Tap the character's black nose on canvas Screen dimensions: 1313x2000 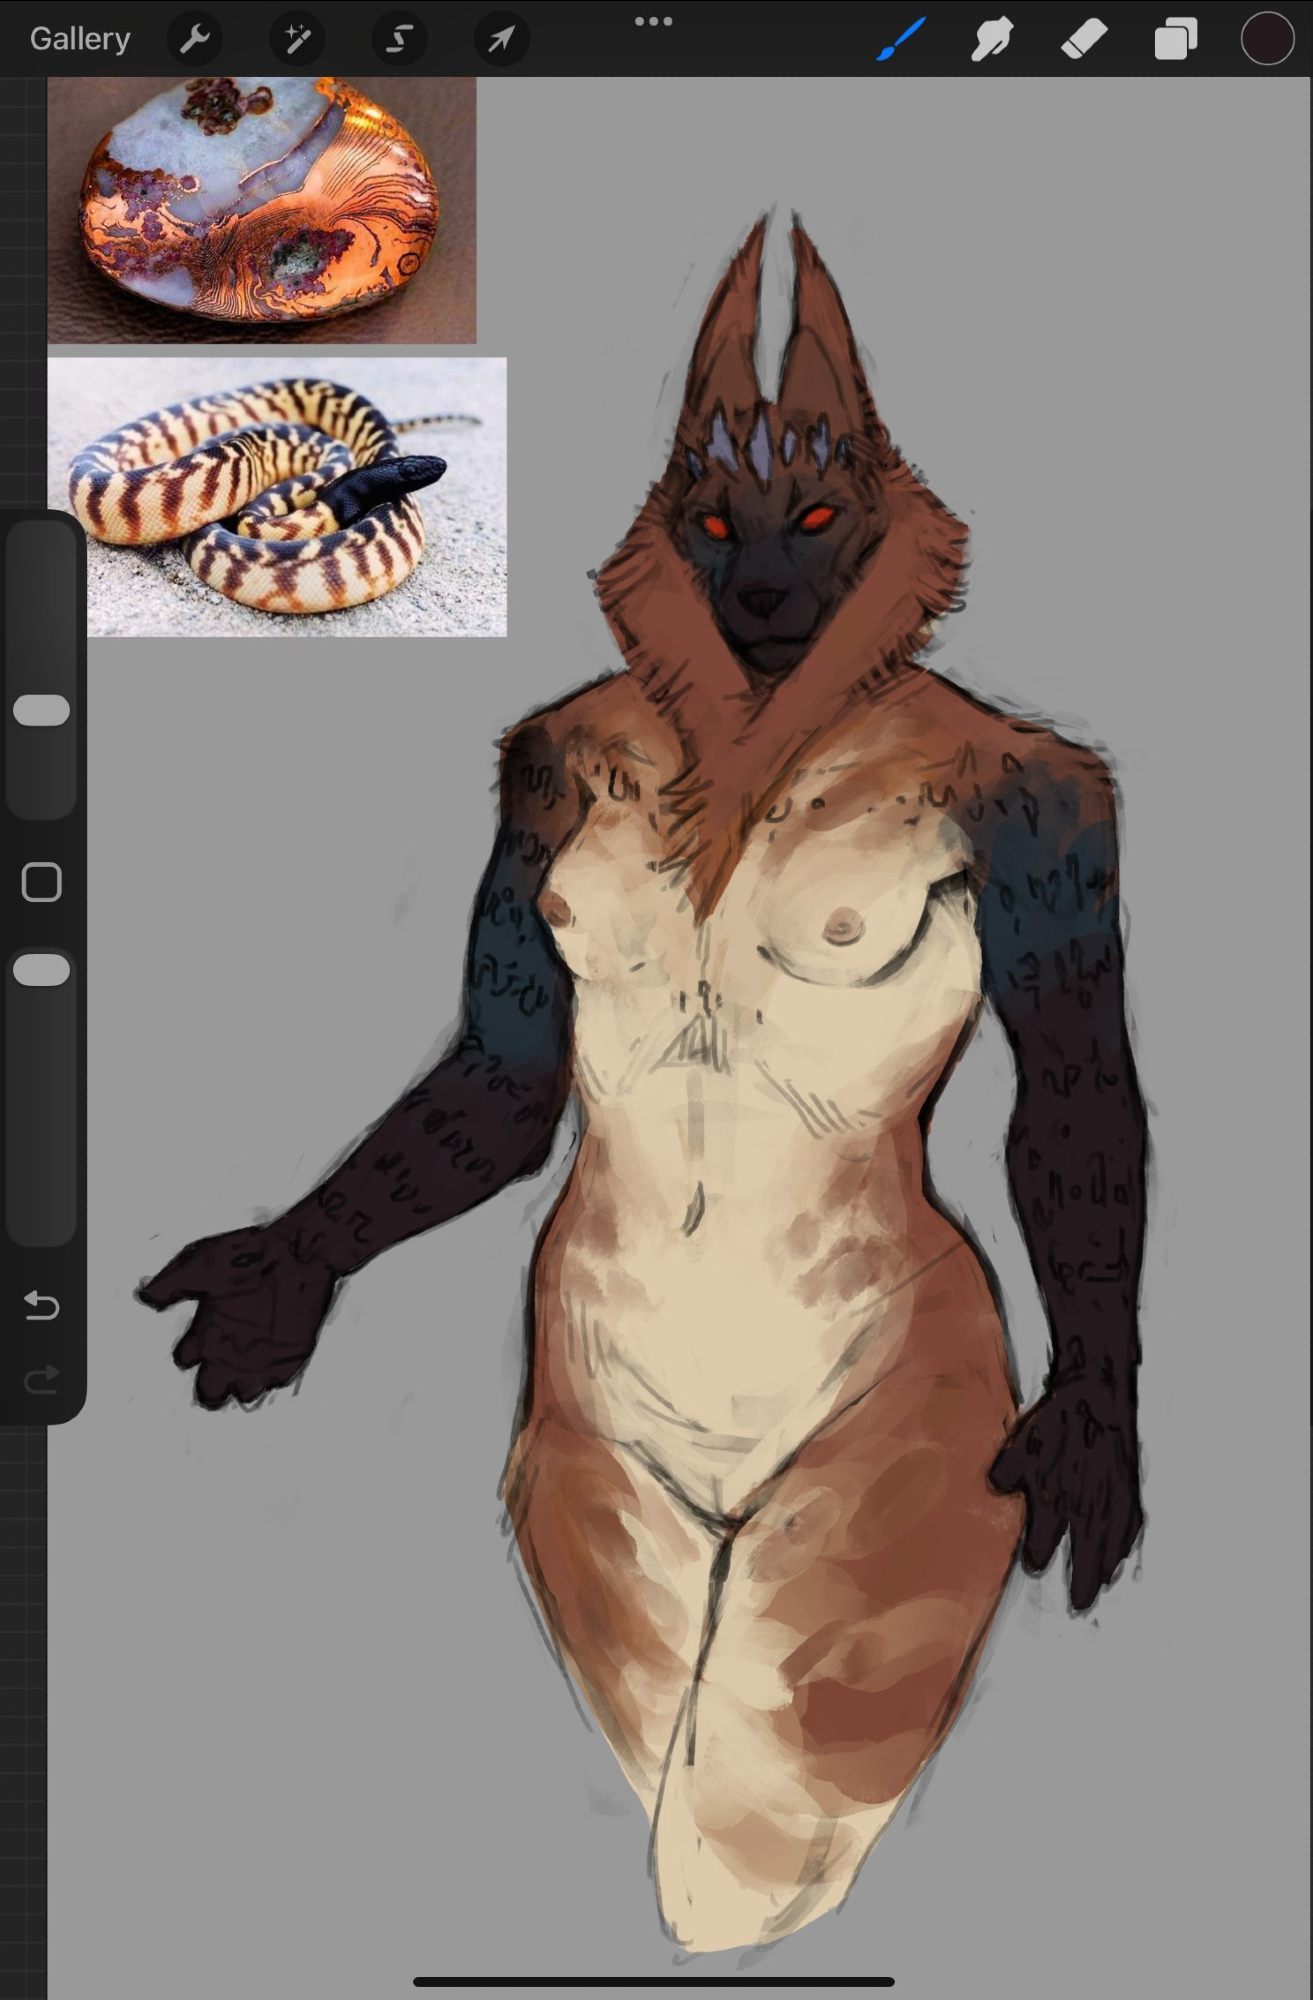pyautogui.click(x=763, y=601)
